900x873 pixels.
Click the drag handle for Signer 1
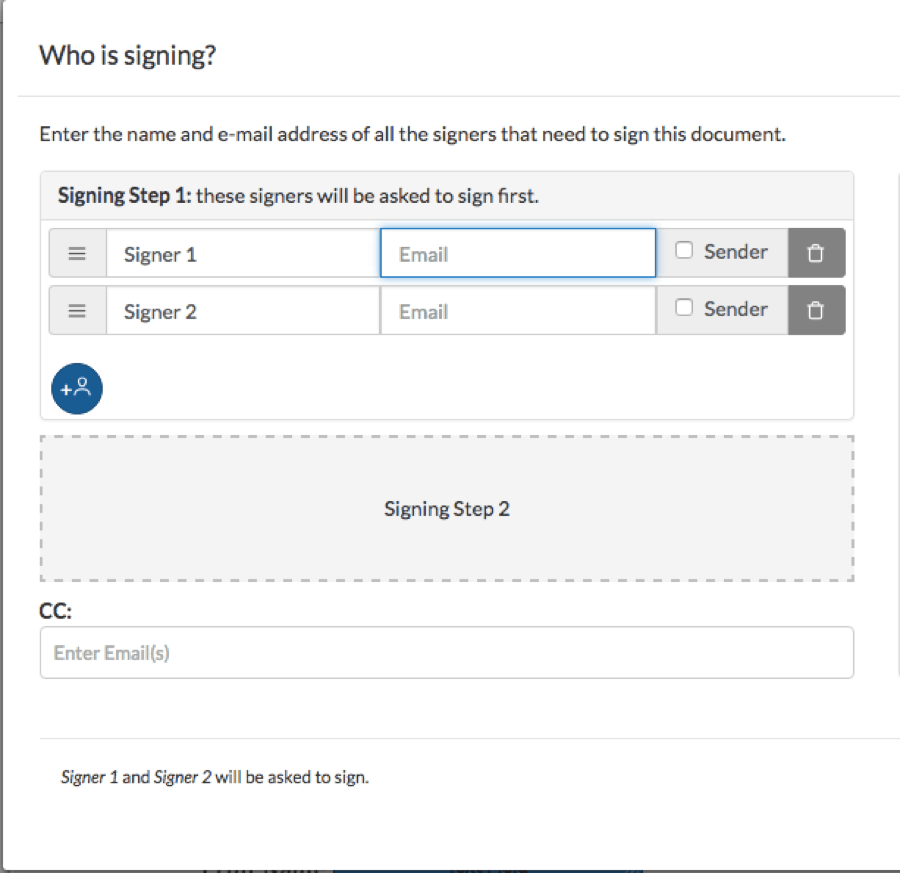point(77,254)
